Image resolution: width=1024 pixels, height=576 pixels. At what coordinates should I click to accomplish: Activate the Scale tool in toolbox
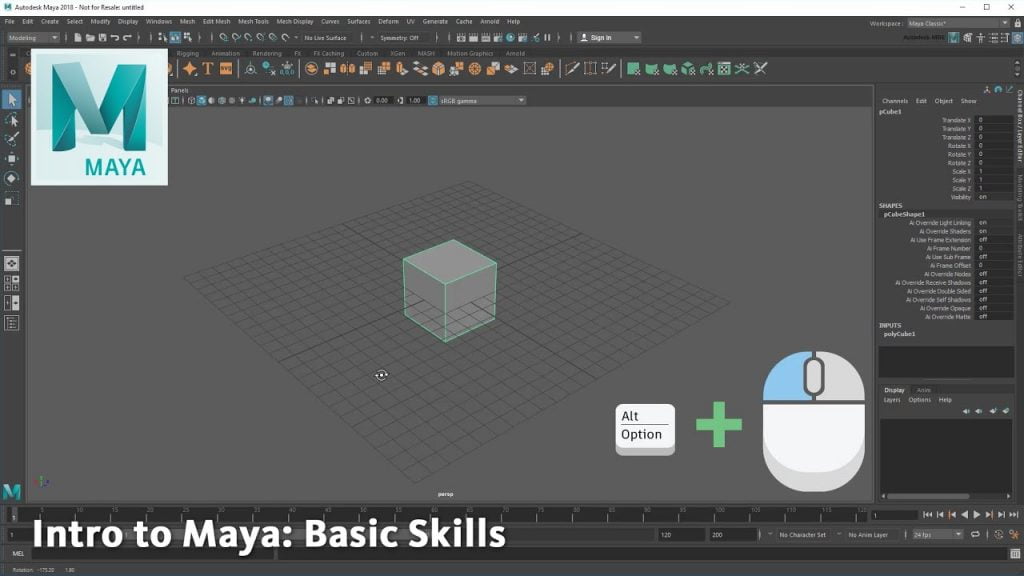point(12,199)
